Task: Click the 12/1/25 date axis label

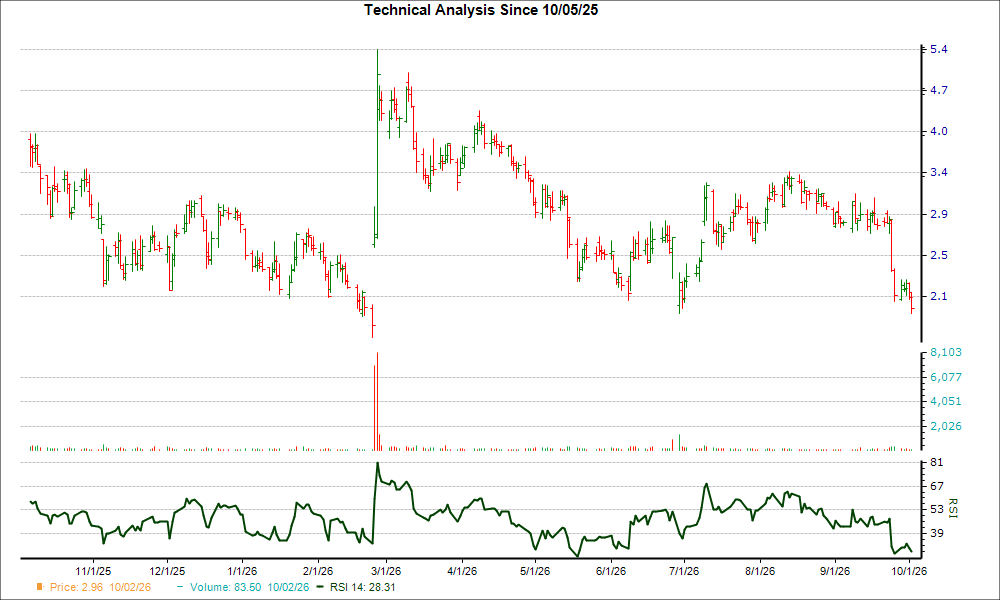Action: point(168,571)
